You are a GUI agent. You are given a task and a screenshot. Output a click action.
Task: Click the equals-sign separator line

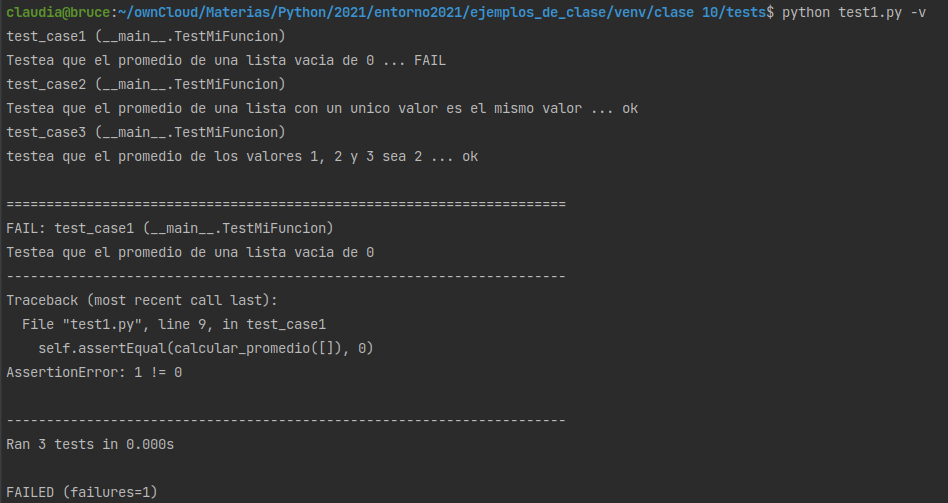286,204
